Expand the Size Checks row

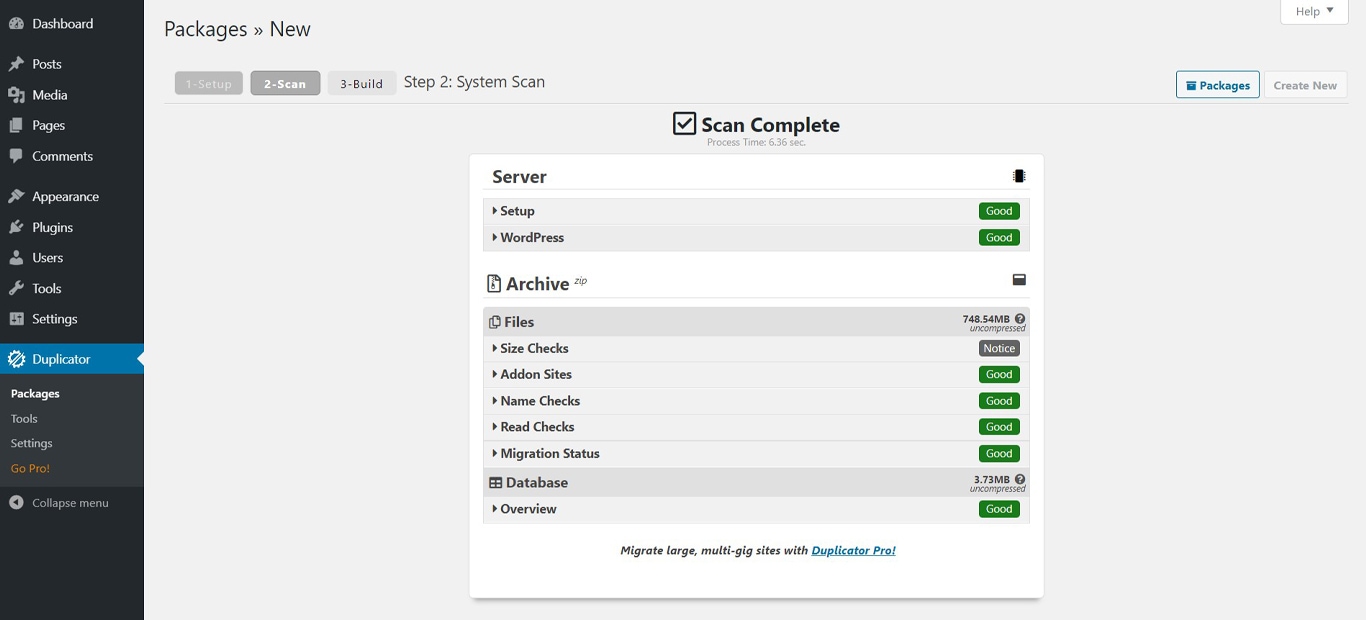[756, 348]
